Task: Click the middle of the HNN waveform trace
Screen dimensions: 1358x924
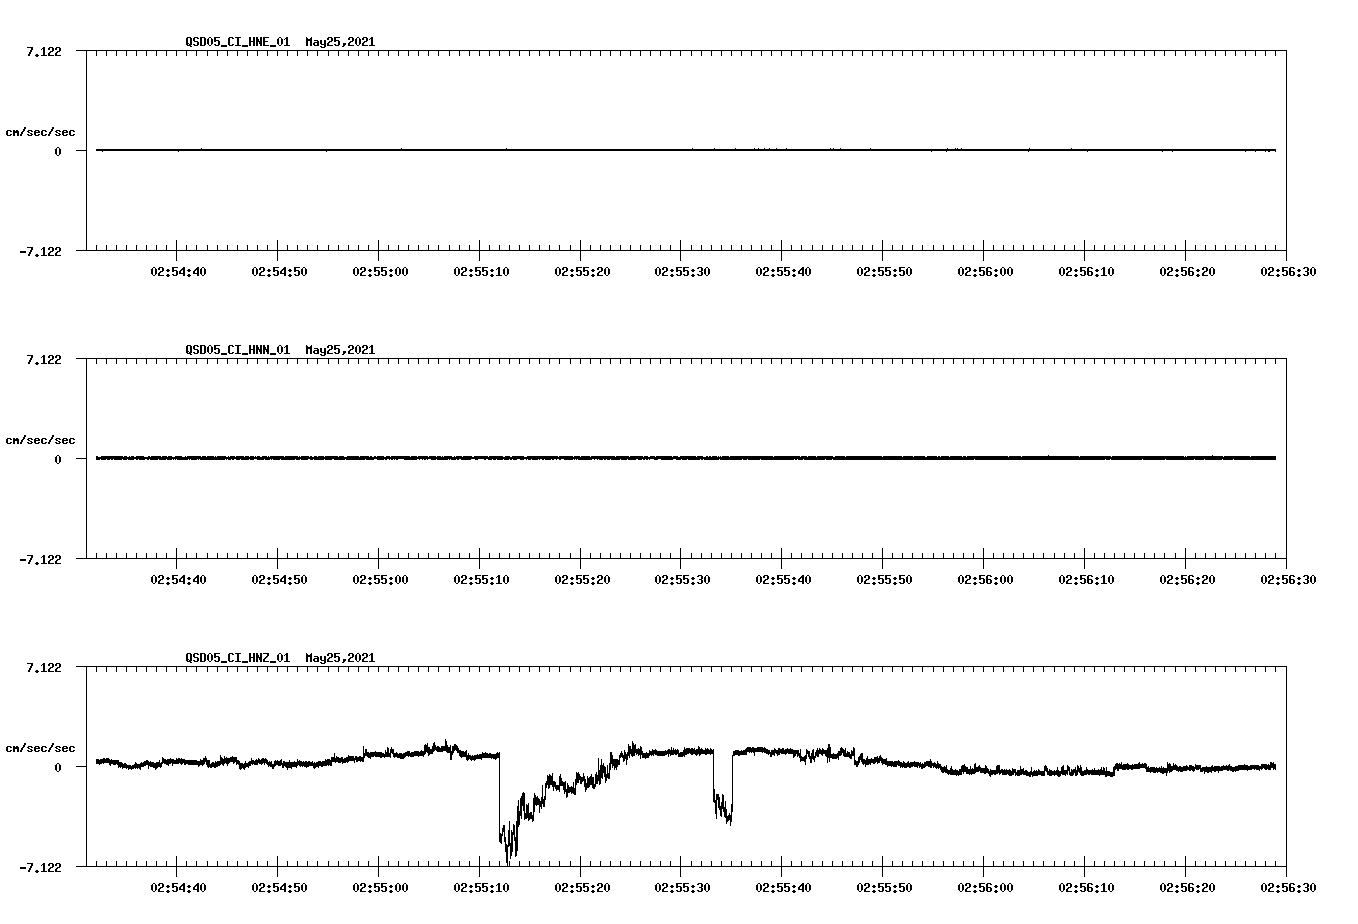Action: pyautogui.click(x=680, y=458)
